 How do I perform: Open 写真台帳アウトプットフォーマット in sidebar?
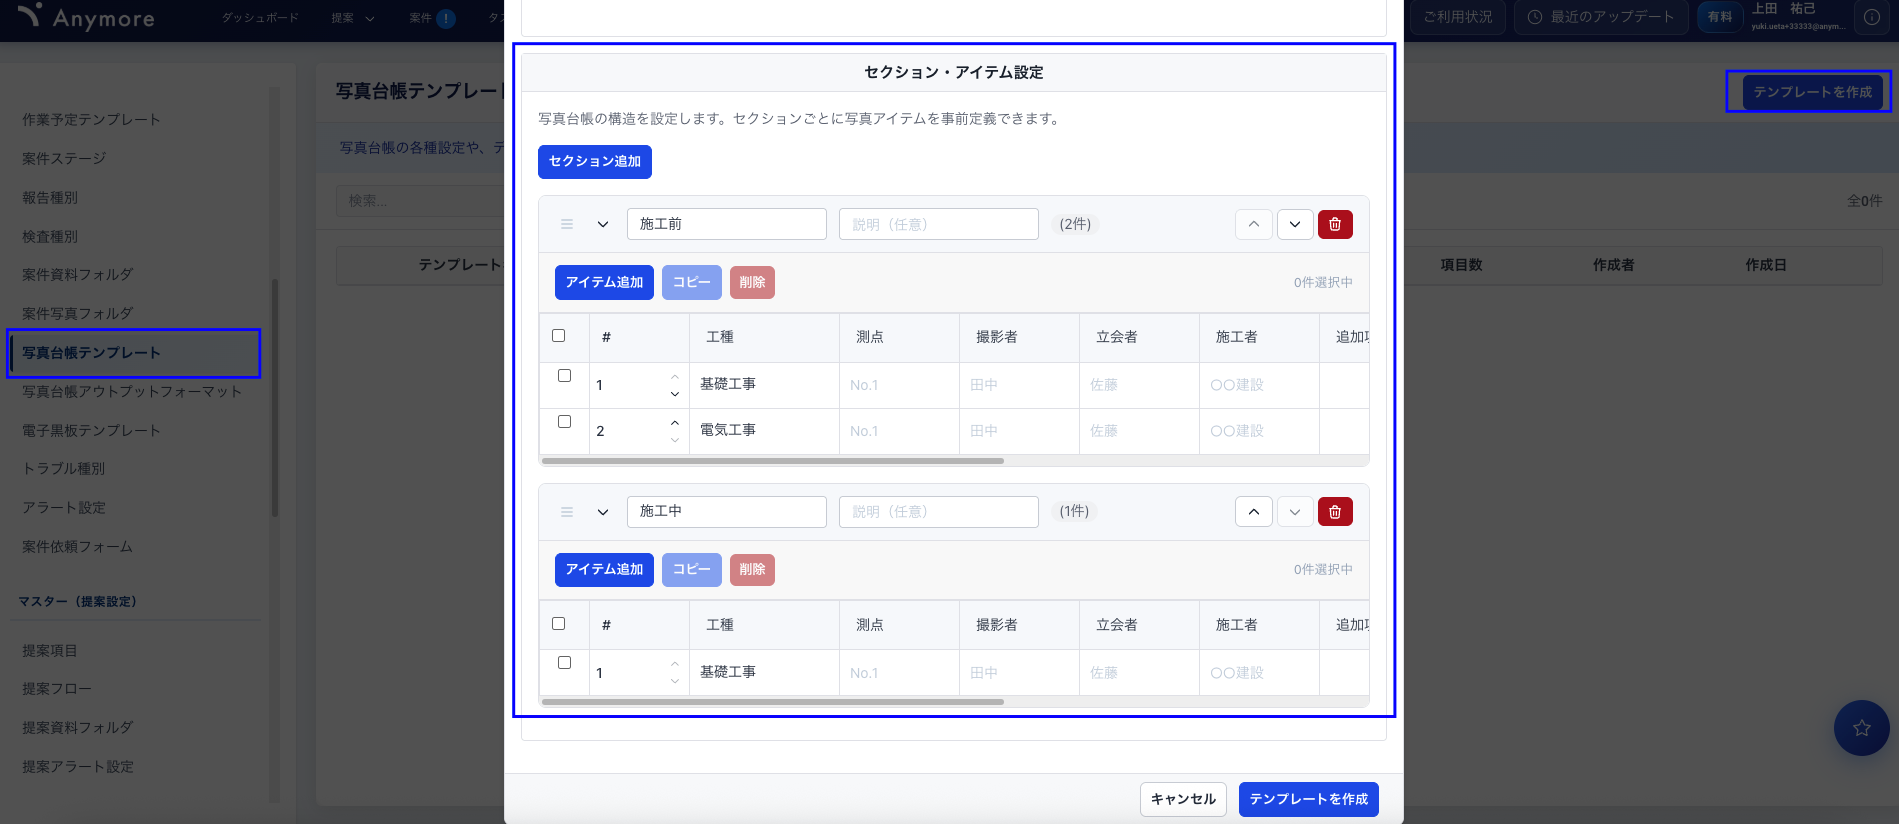point(132,391)
